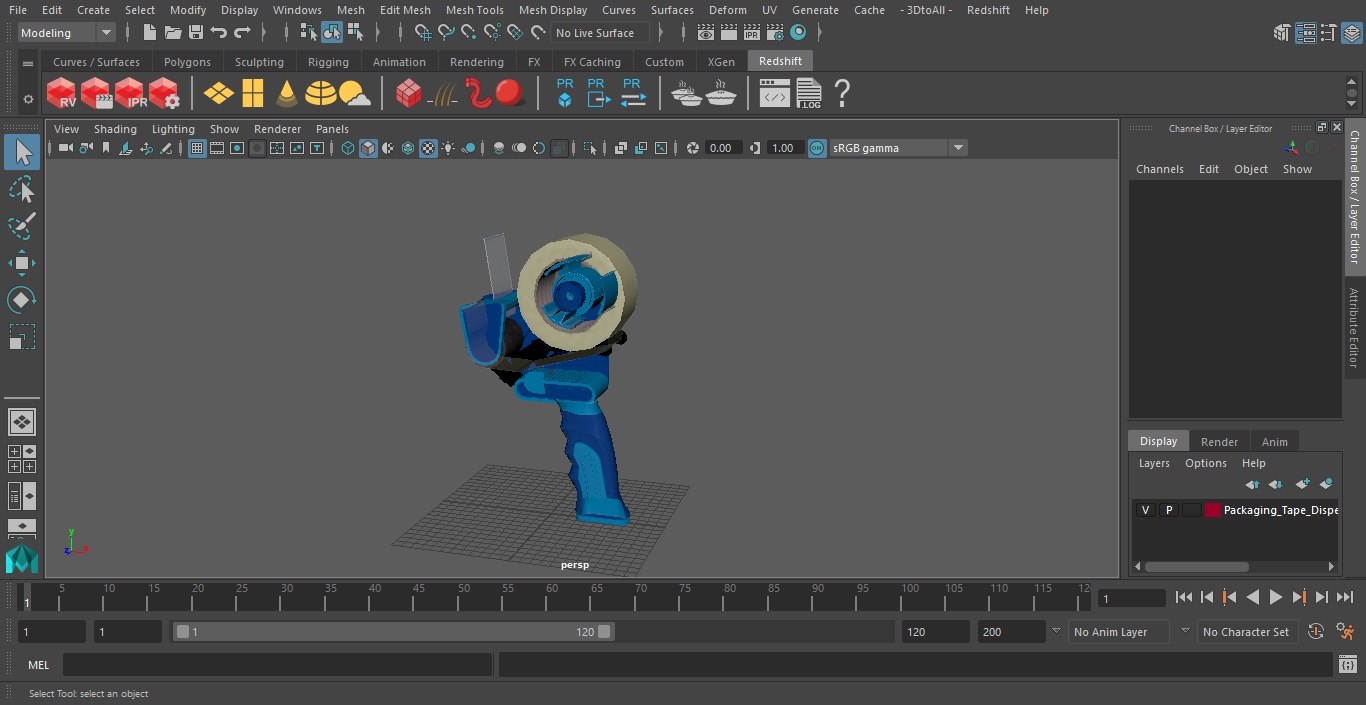
Task: Open Redshift log file icon
Action: pyautogui.click(x=809, y=94)
